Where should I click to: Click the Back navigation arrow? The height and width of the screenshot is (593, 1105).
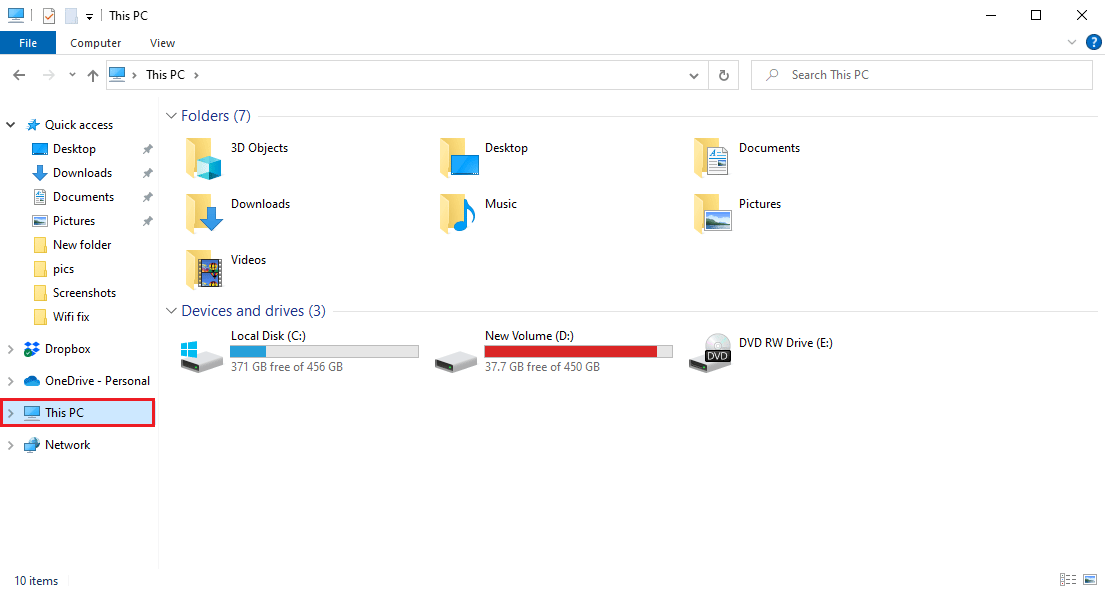tap(19, 75)
